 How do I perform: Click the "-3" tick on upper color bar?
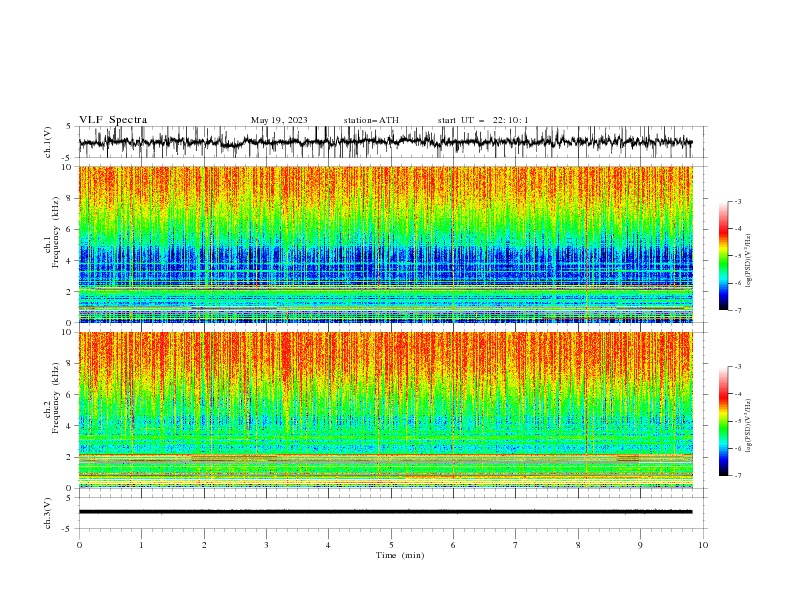pos(737,201)
